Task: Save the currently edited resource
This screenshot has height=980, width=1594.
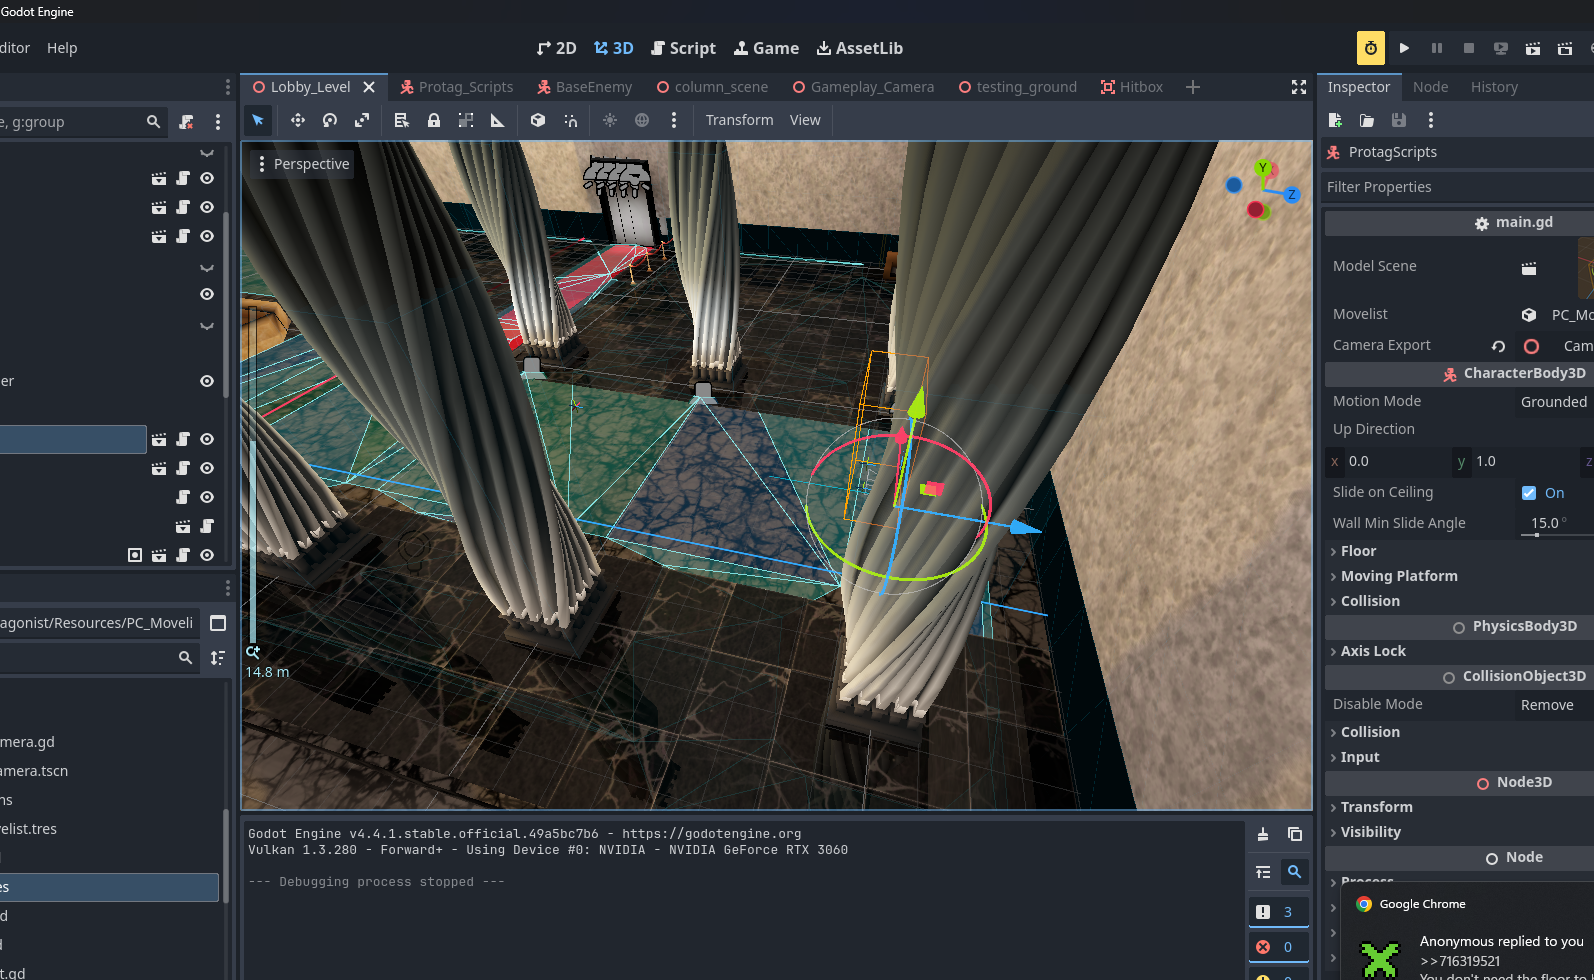Action: pyautogui.click(x=1399, y=120)
